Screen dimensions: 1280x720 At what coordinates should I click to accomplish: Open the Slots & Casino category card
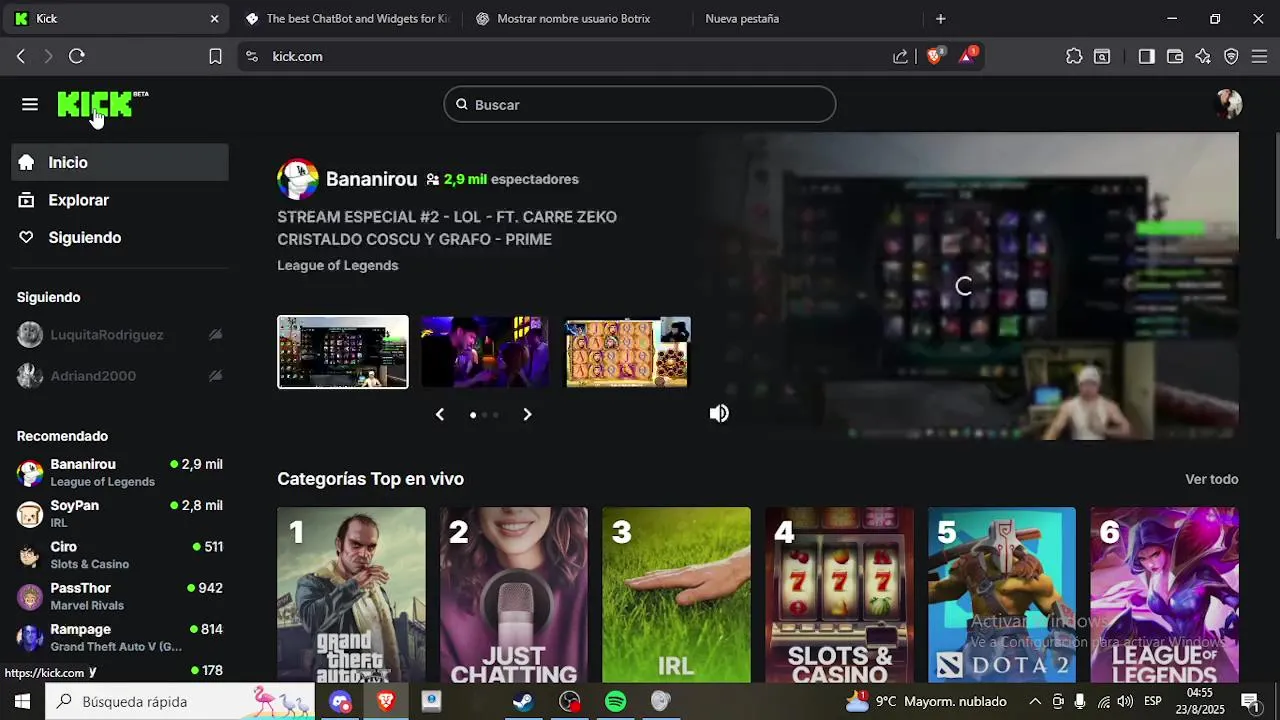click(x=839, y=595)
